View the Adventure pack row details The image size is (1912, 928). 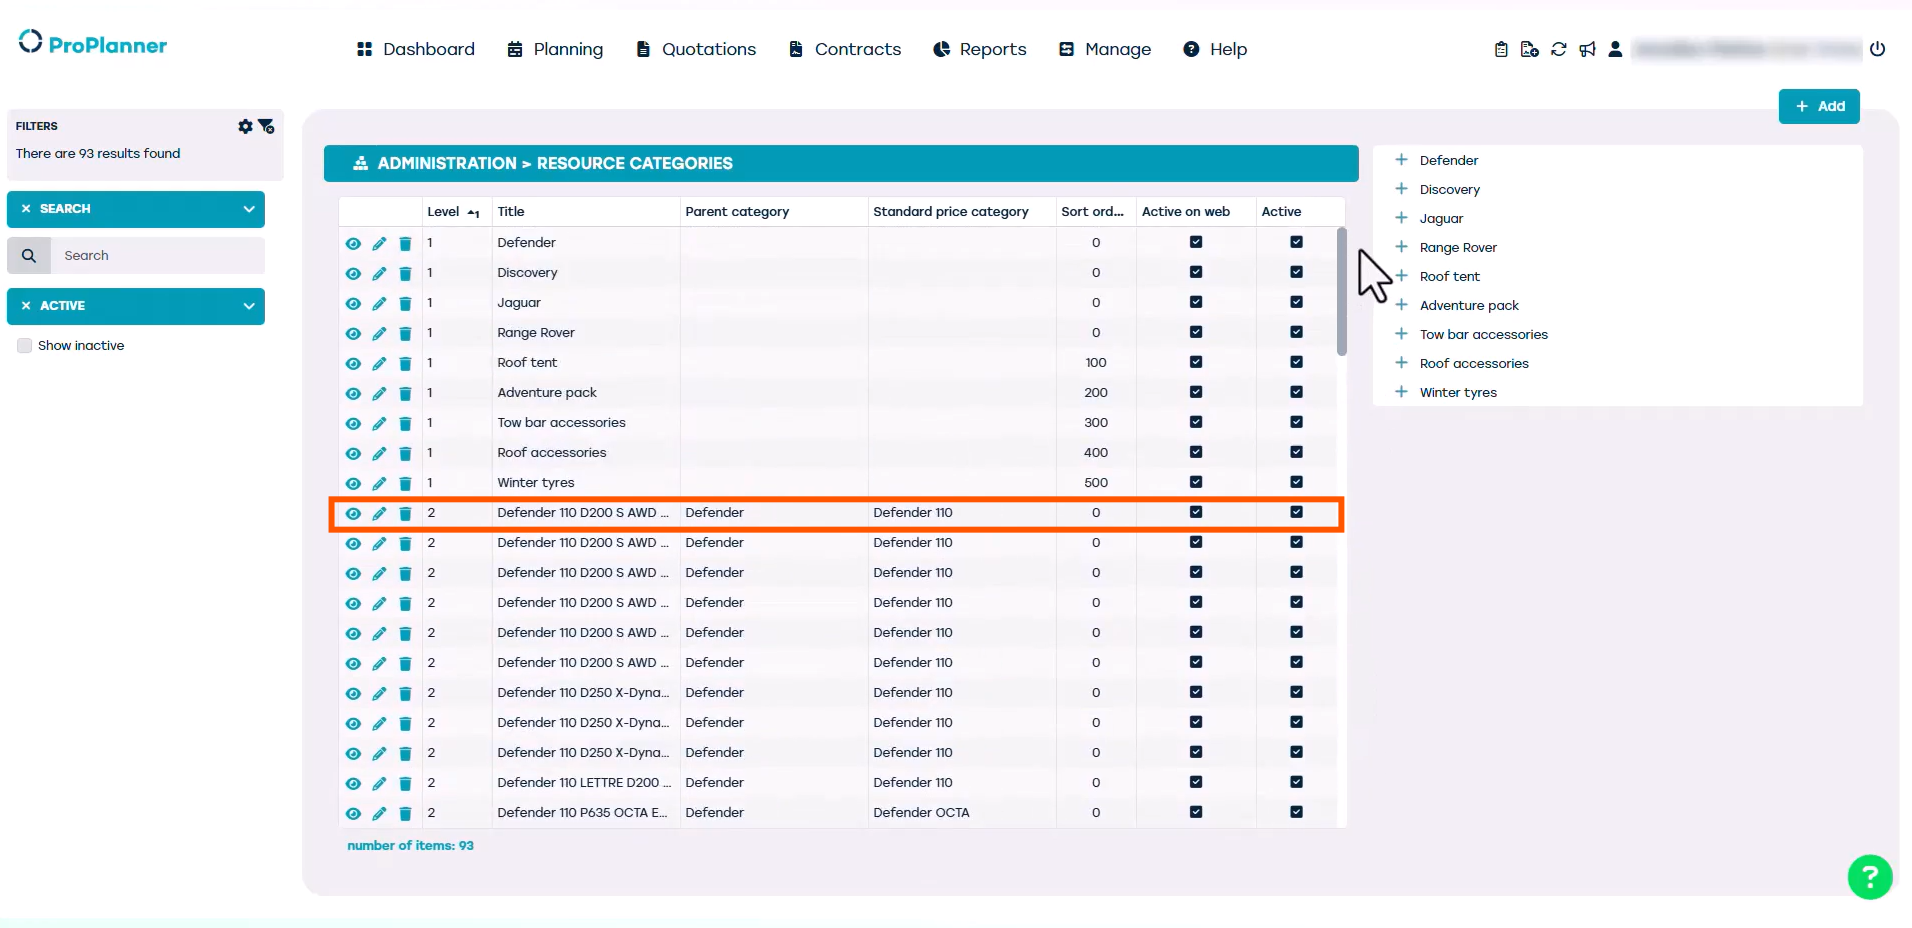(353, 393)
